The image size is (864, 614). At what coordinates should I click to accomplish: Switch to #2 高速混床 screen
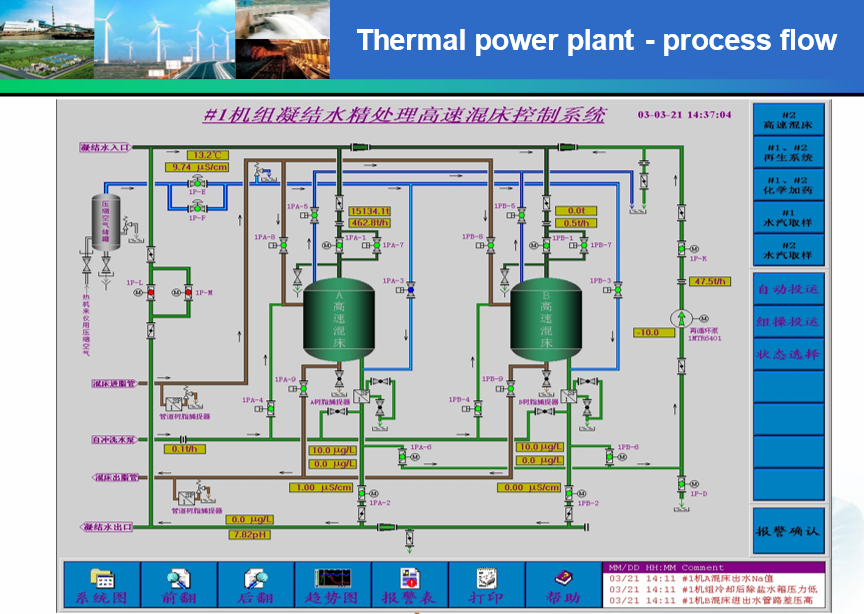pyautogui.click(x=788, y=120)
